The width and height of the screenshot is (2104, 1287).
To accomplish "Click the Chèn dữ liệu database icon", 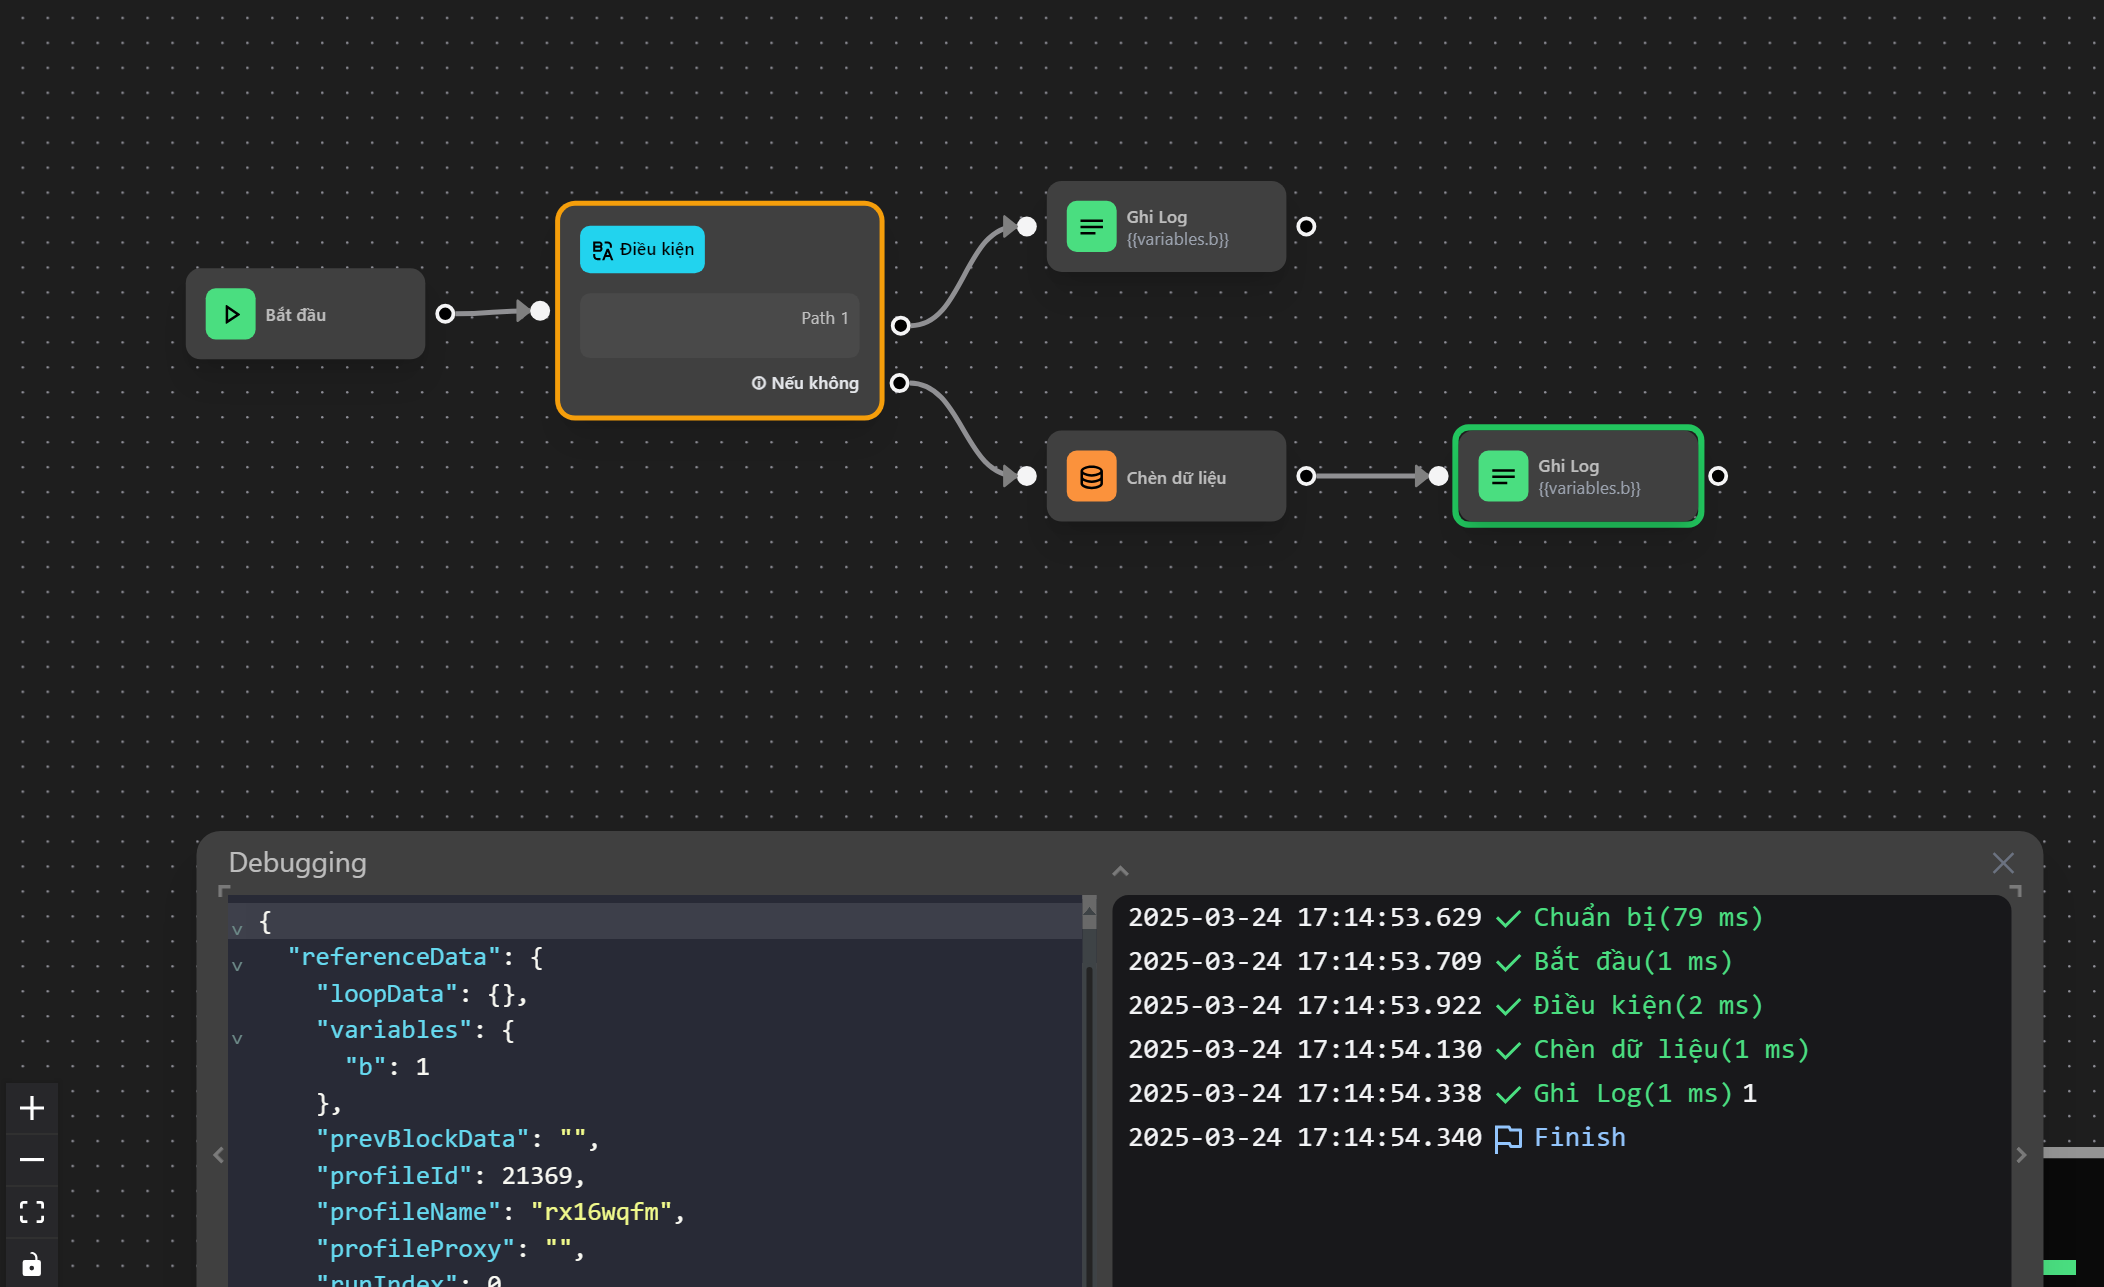I will click(x=1090, y=476).
